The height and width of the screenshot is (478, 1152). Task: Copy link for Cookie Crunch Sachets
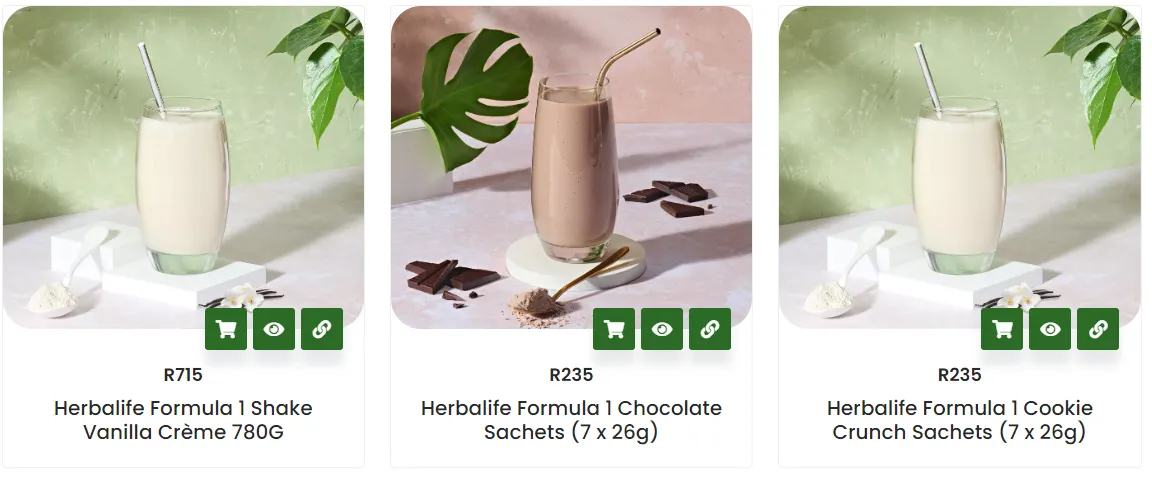1098,329
